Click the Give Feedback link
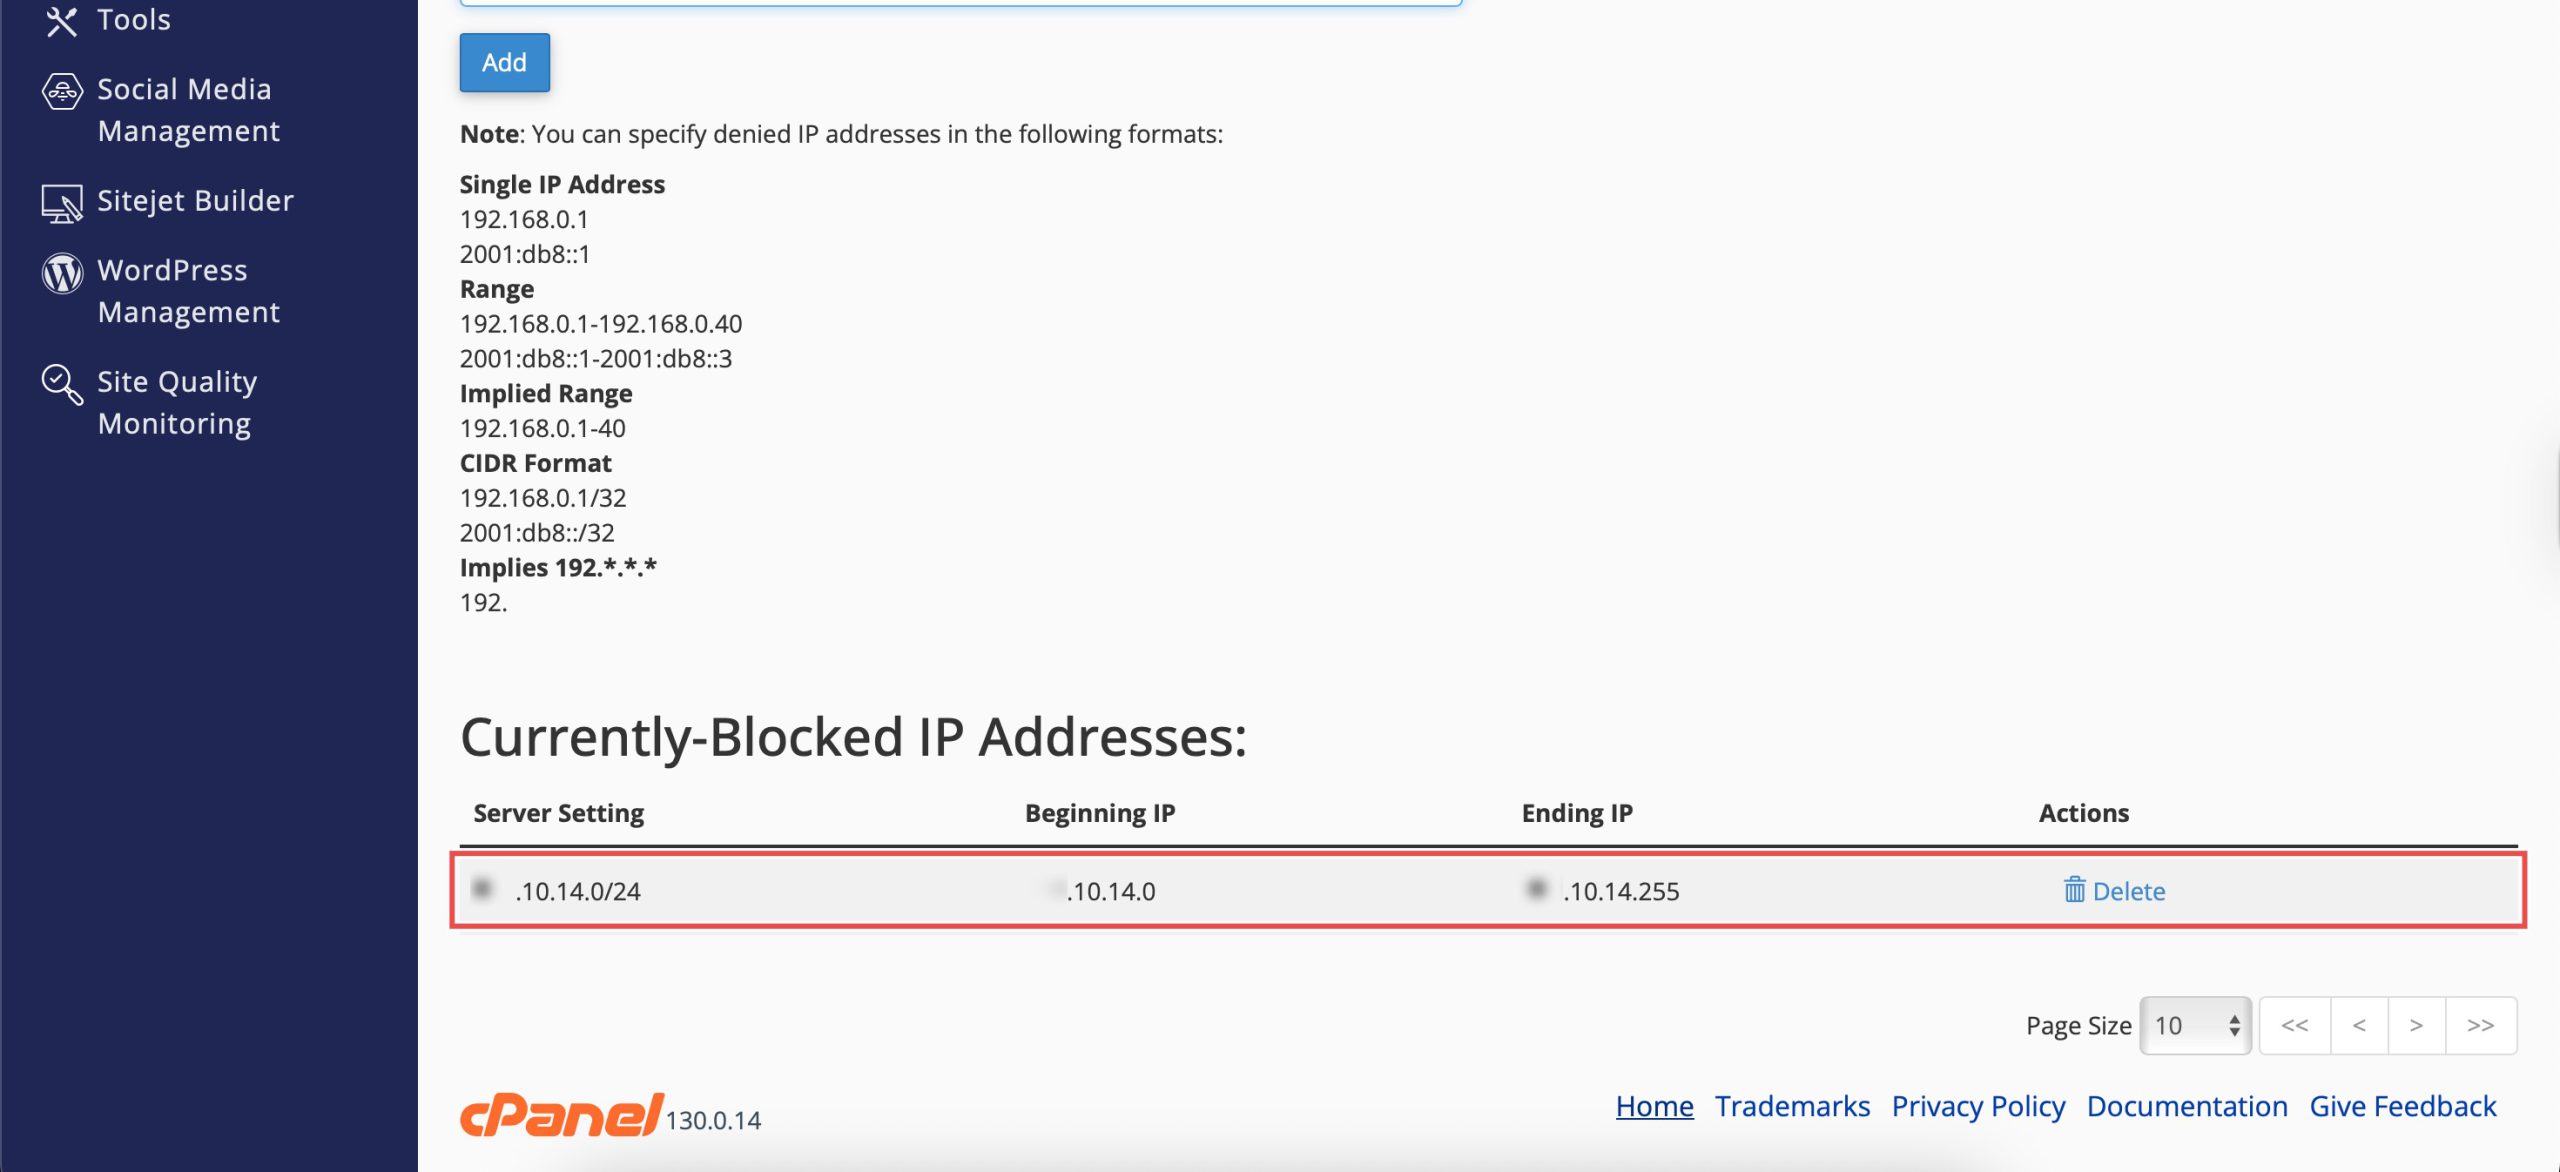 tap(2402, 1106)
